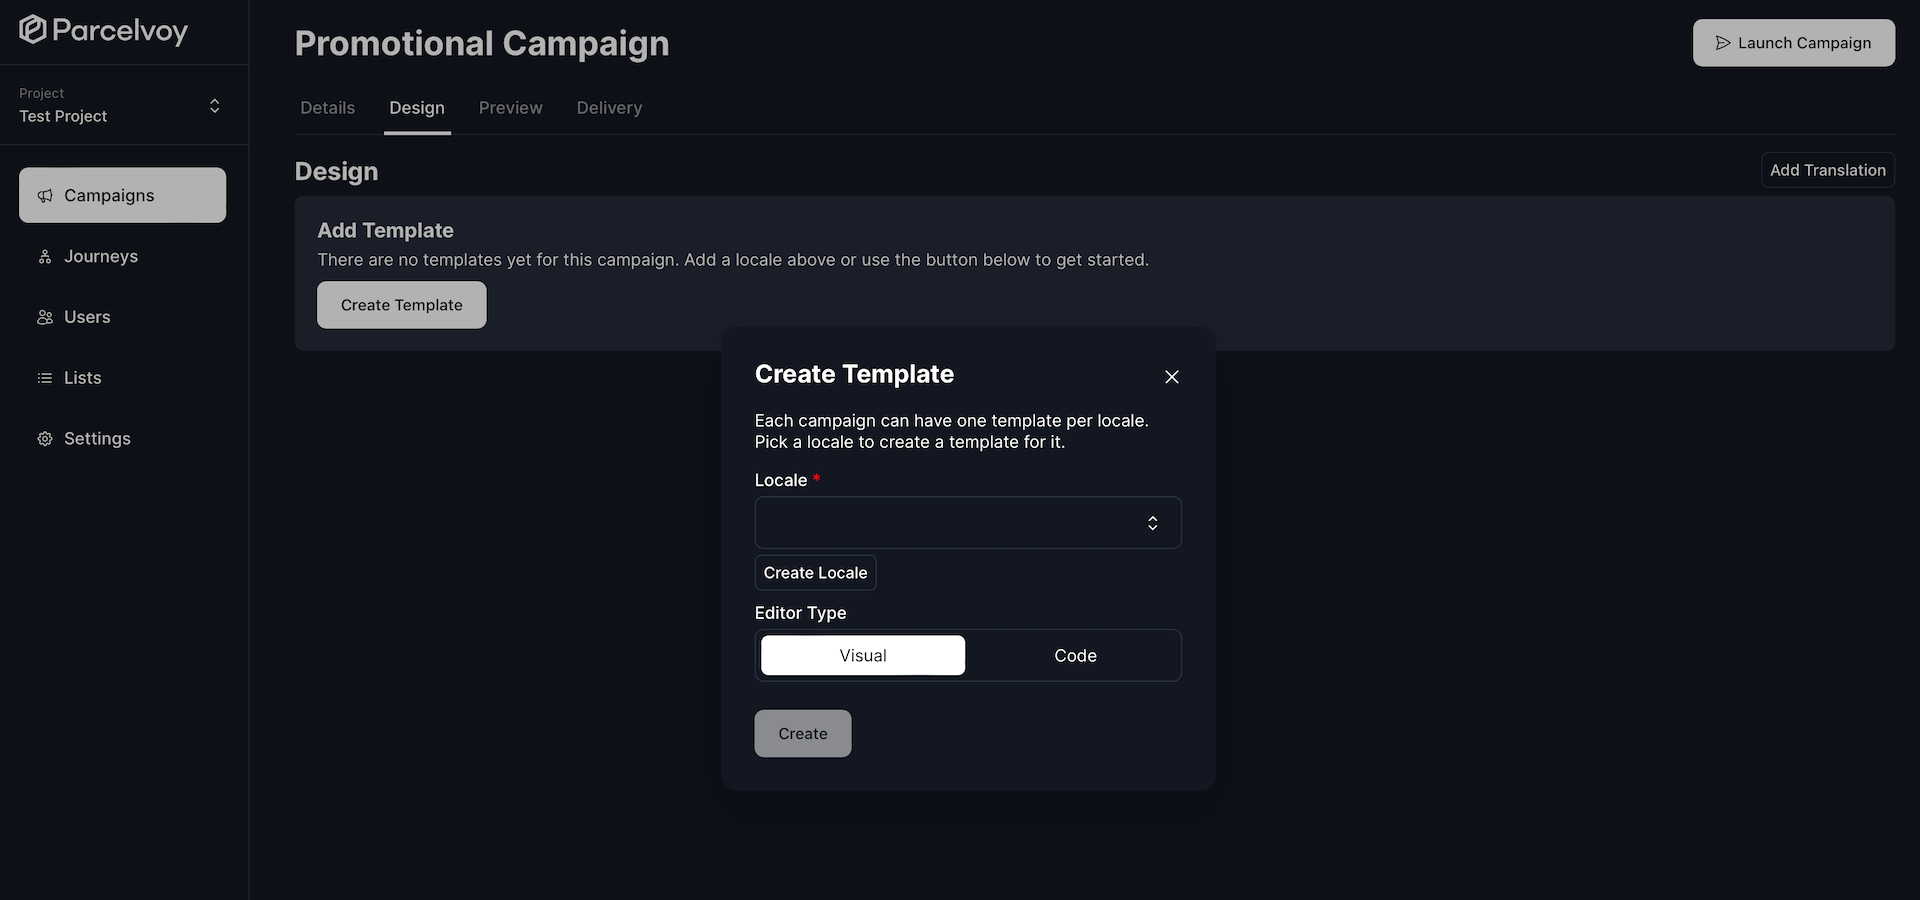Click the Locale selector chevron
Image resolution: width=1920 pixels, height=900 pixels.
tap(1152, 523)
